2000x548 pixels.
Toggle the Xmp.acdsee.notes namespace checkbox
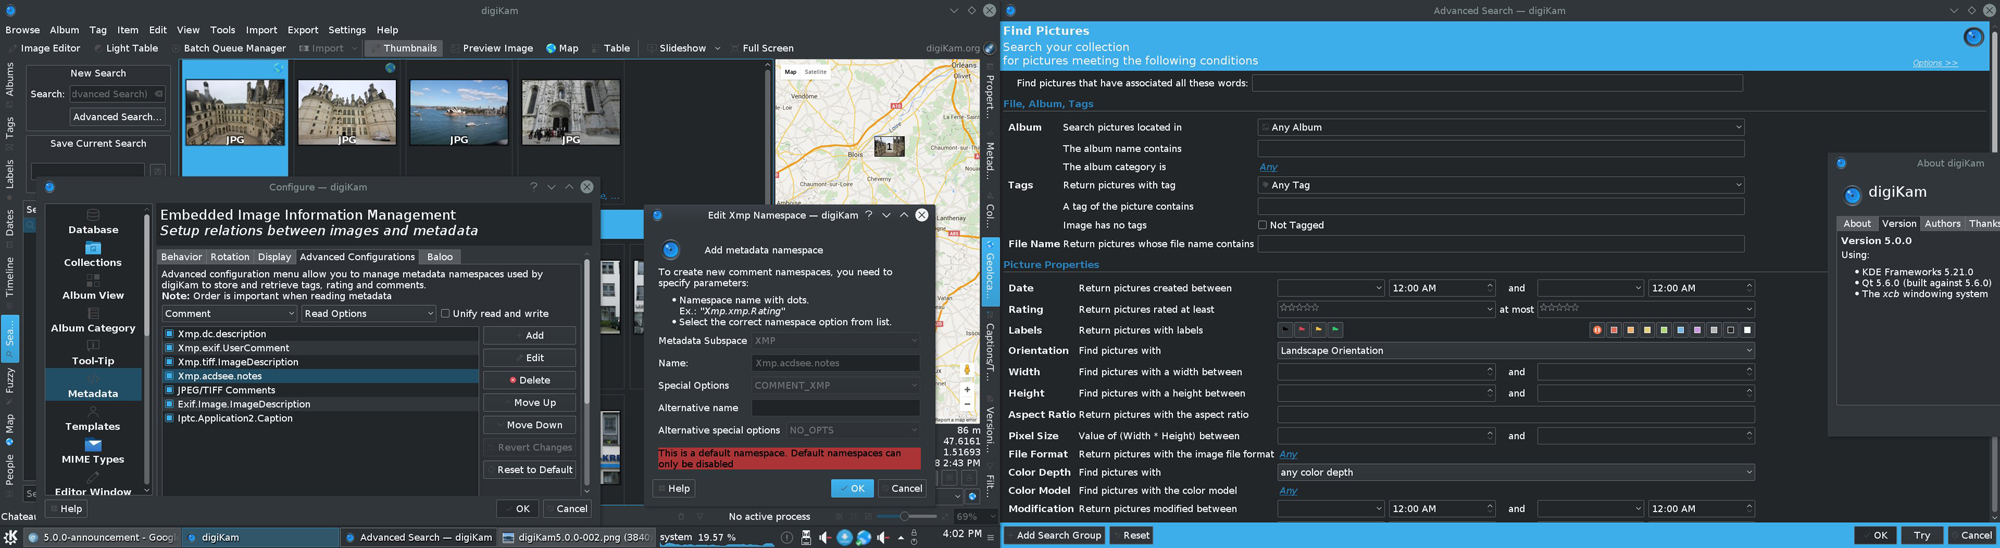tap(170, 376)
